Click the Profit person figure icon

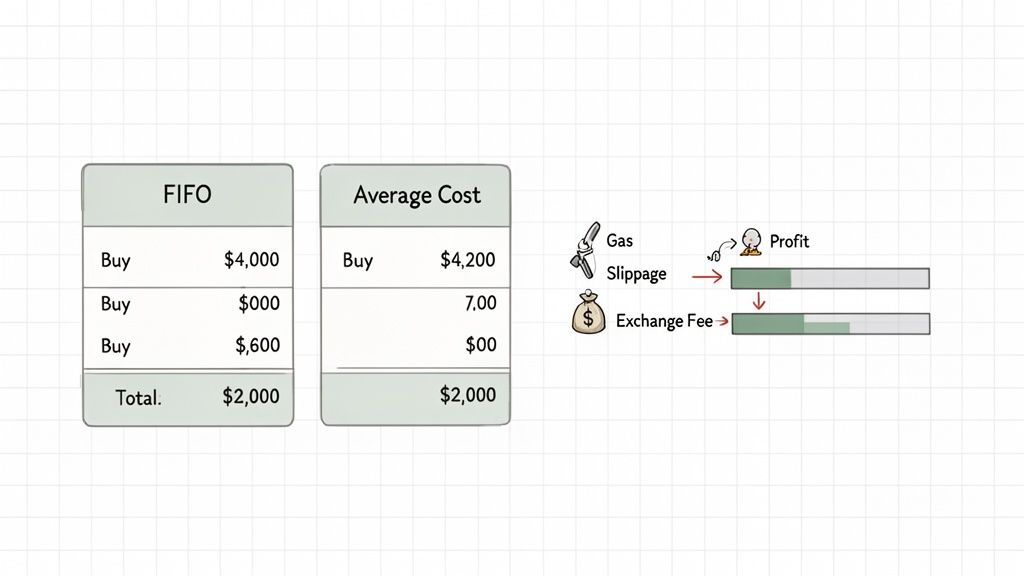tap(750, 240)
